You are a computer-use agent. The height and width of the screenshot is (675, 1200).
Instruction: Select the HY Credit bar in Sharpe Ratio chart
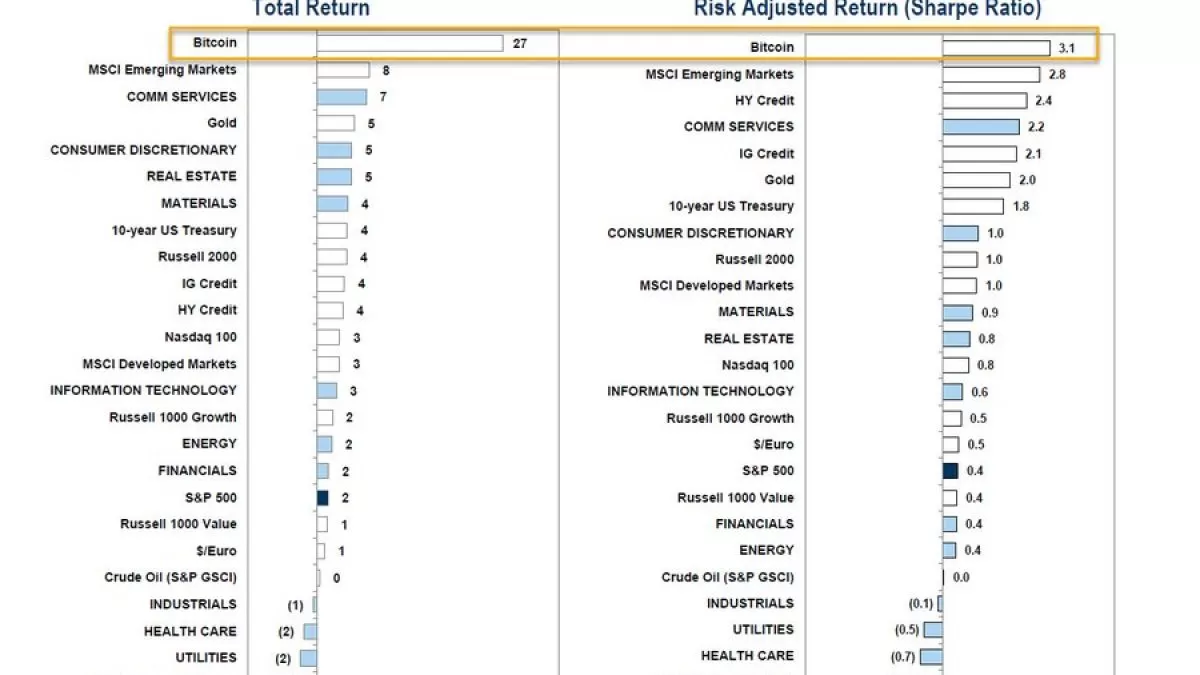pyautogui.click(x=984, y=101)
